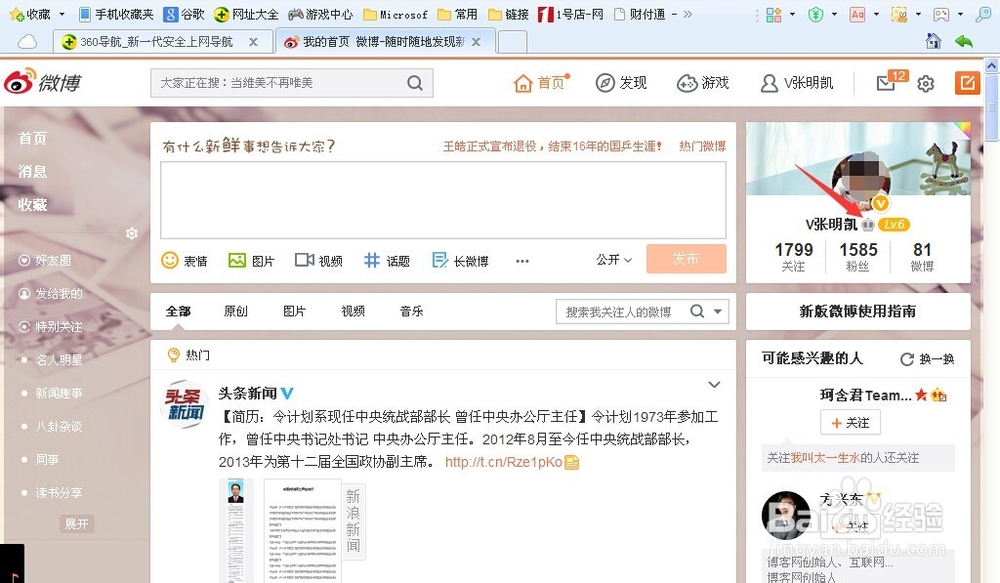The height and width of the screenshot is (583, 1000).
Task: Open the 图片 image upload icon
Action: 236,260
